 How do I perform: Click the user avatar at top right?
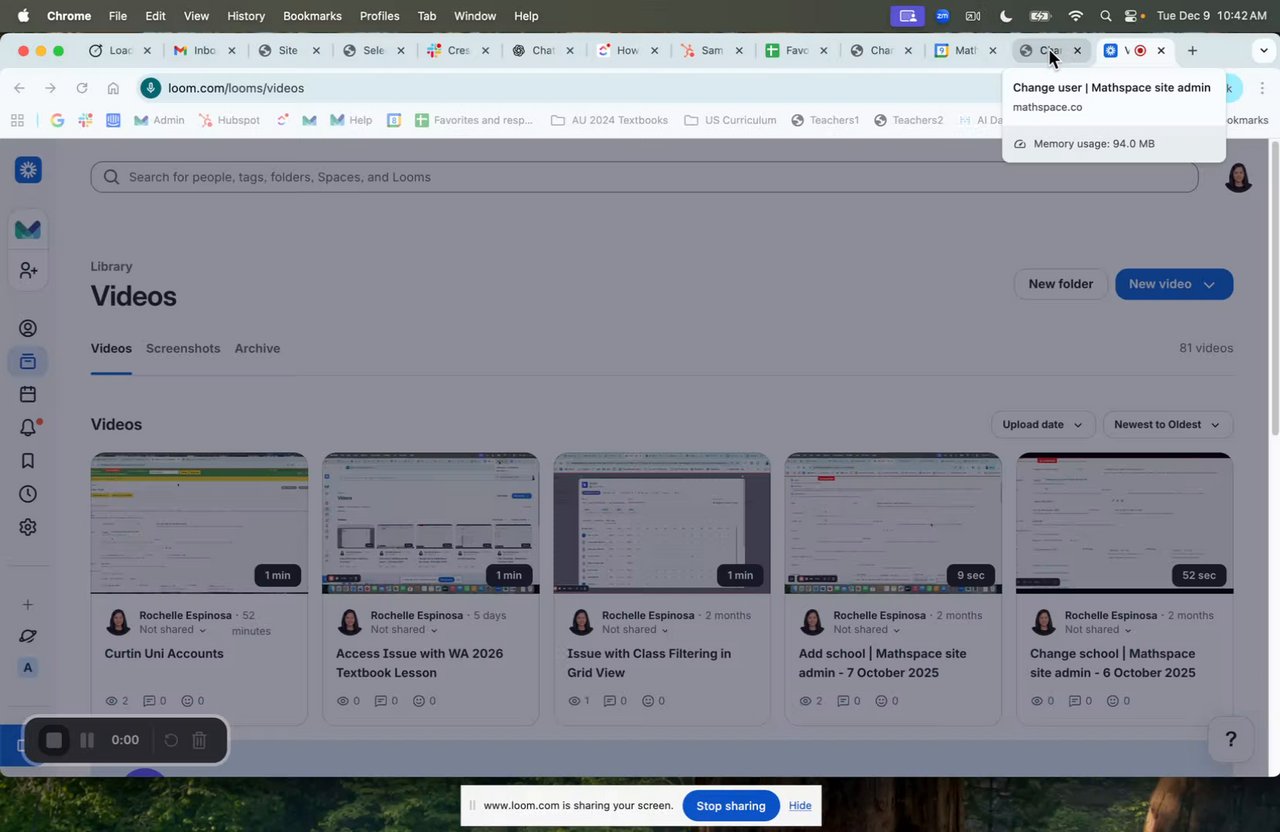[1238, 177]
